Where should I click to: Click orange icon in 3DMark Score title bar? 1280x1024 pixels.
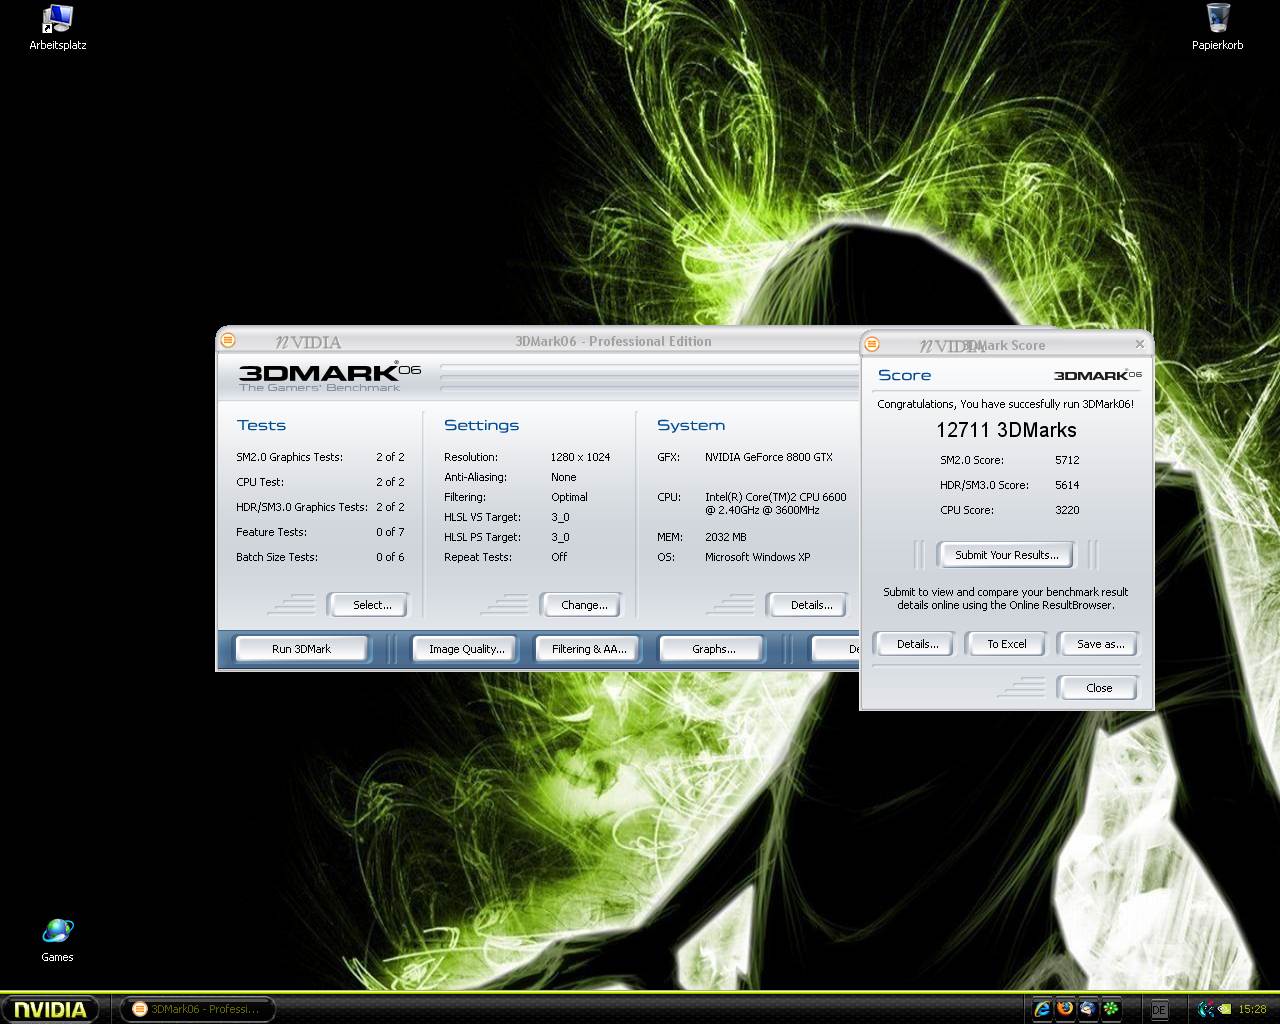coord(872,344)
